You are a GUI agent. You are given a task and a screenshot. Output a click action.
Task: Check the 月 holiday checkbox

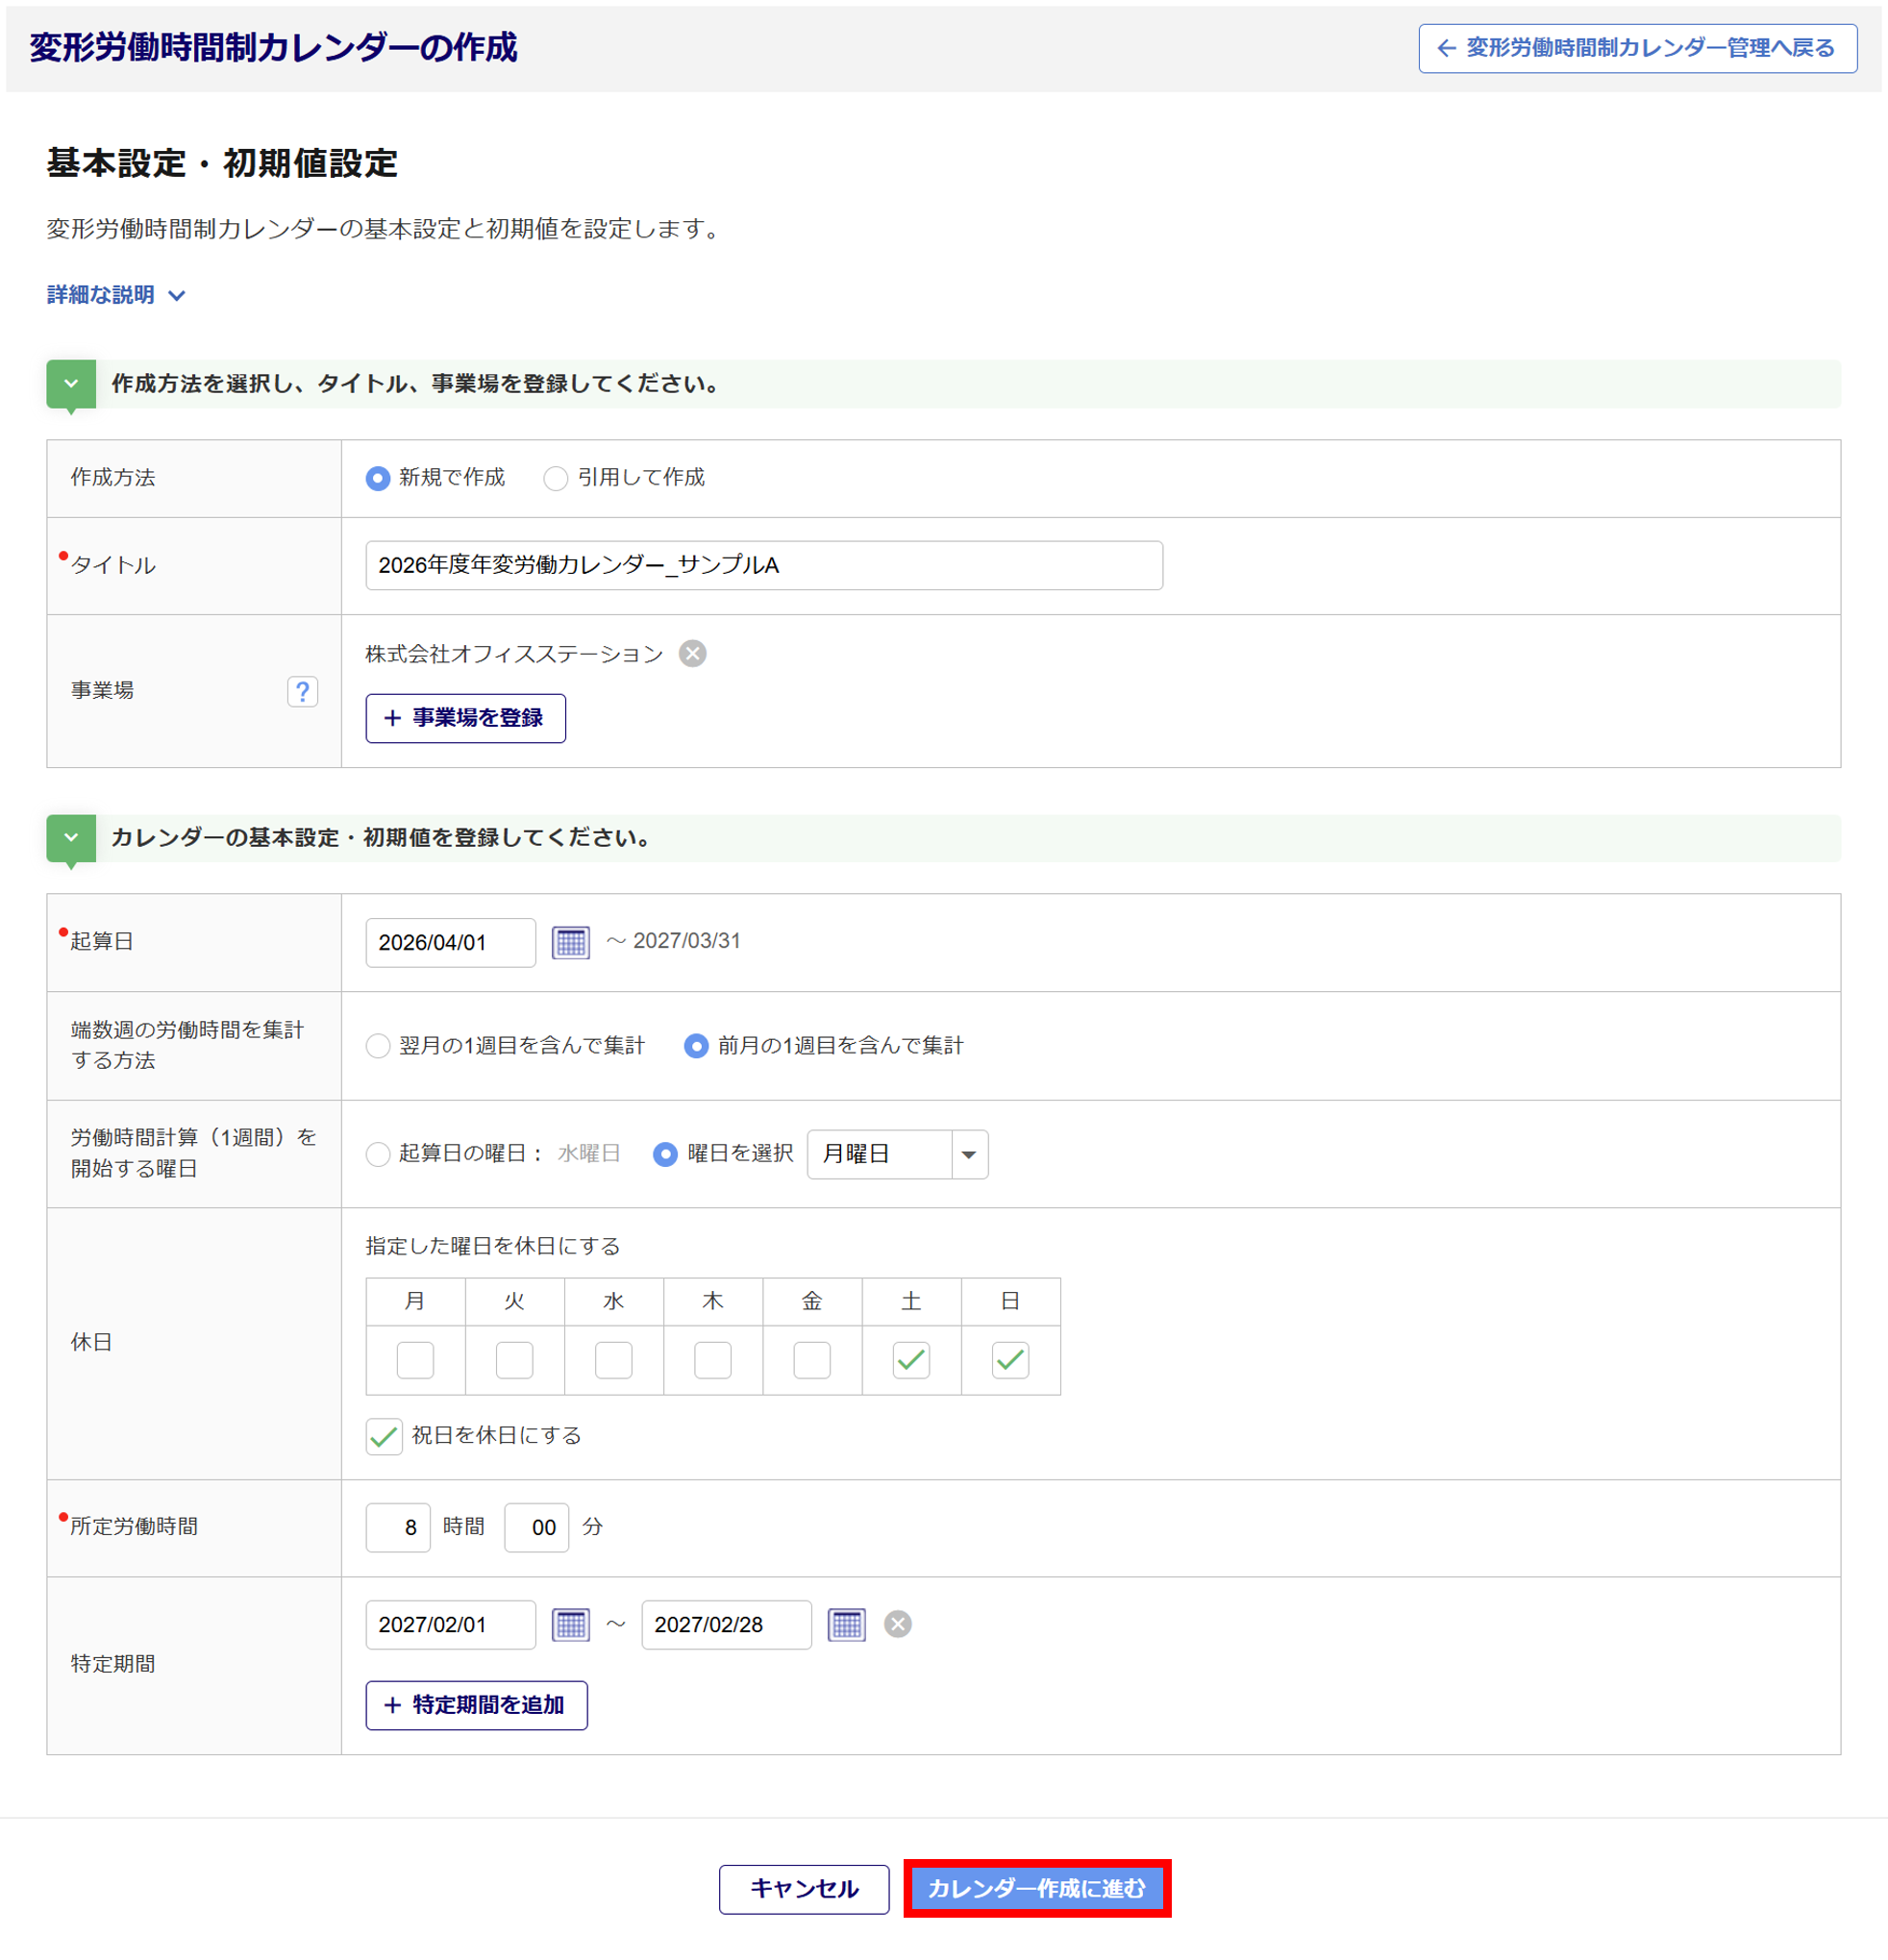click(x=415, y=1360)
